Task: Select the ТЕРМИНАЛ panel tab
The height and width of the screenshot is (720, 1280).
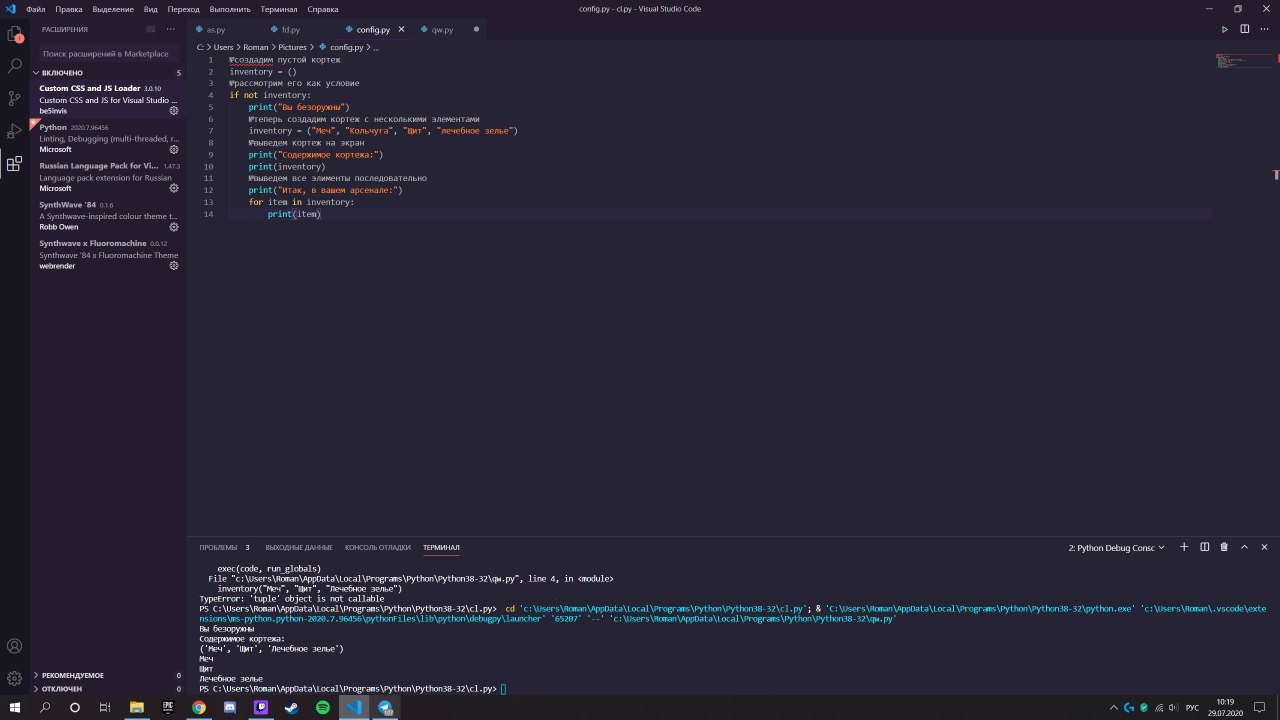Action: (x=441, y=548)
